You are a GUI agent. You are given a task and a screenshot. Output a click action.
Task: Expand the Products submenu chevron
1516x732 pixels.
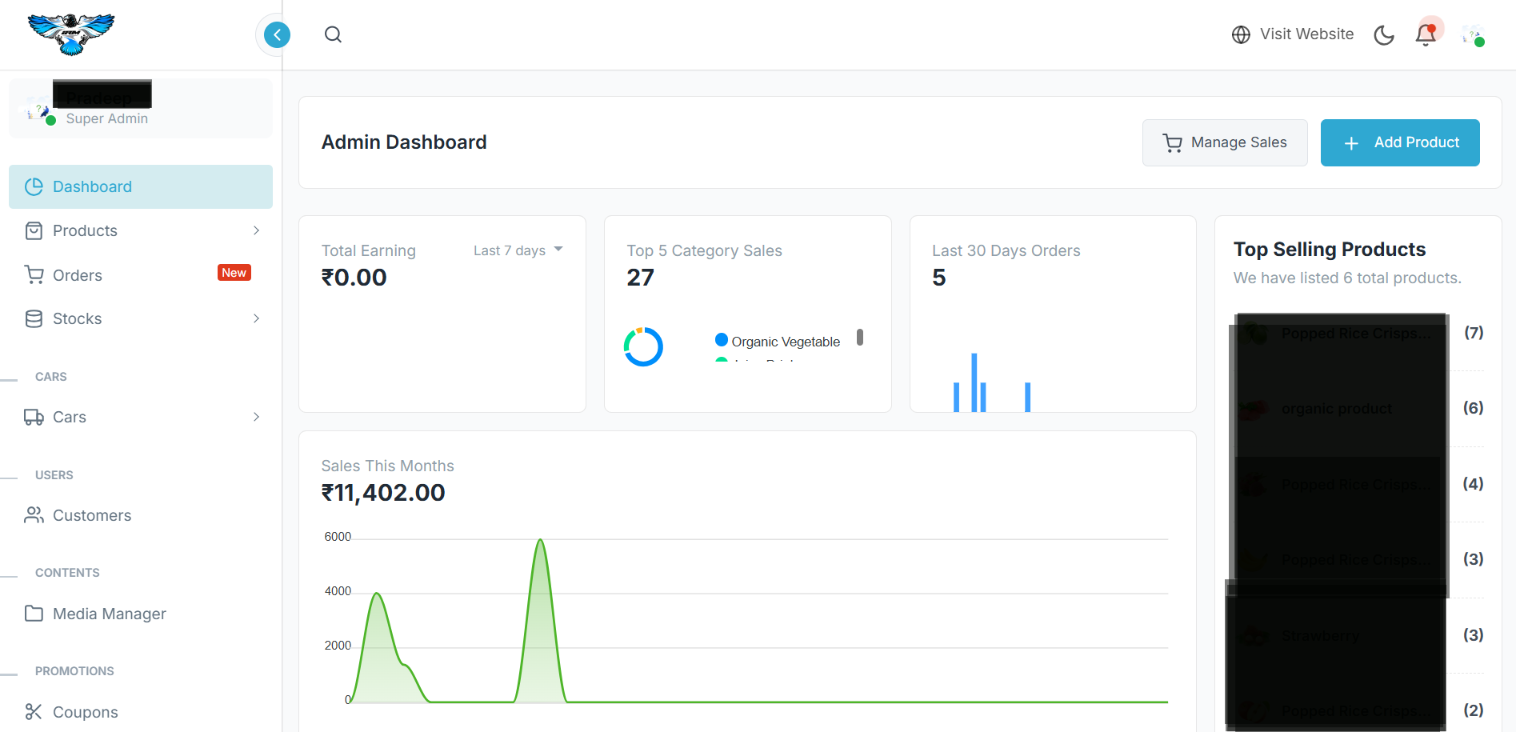point(256,231)
